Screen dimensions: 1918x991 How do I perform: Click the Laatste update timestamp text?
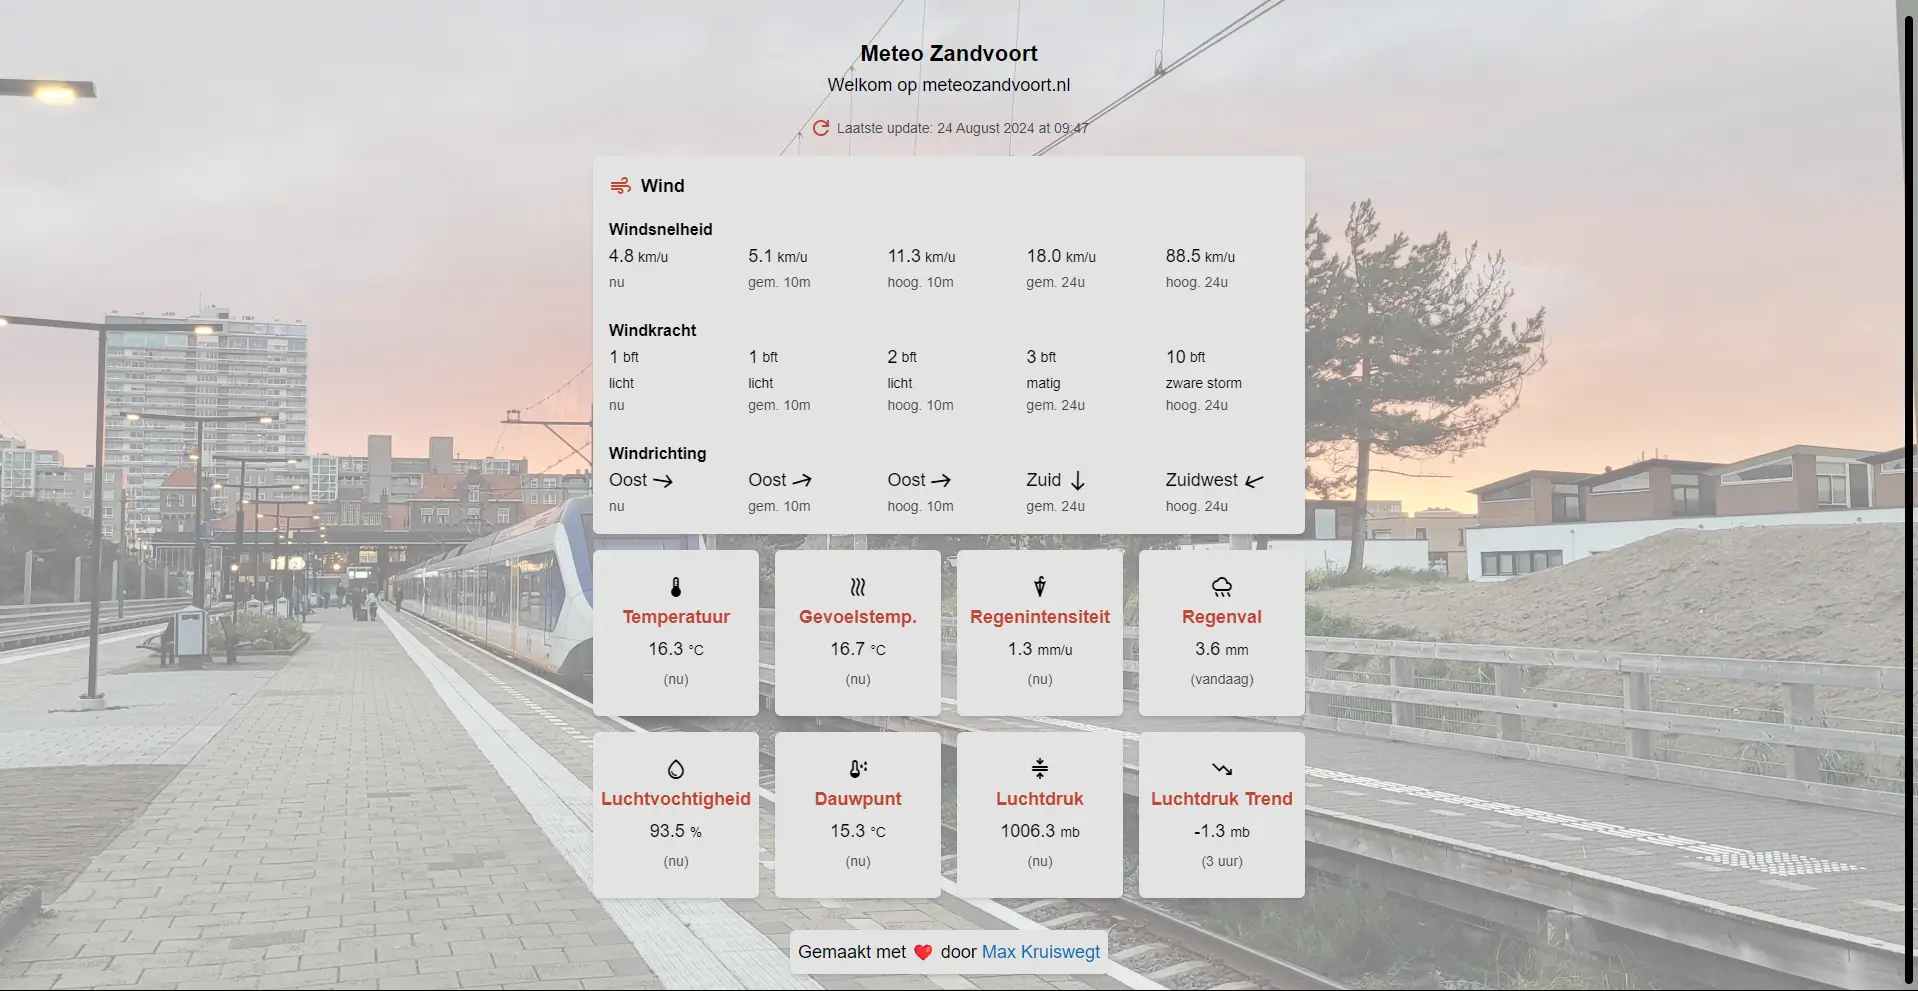(962, 128)
